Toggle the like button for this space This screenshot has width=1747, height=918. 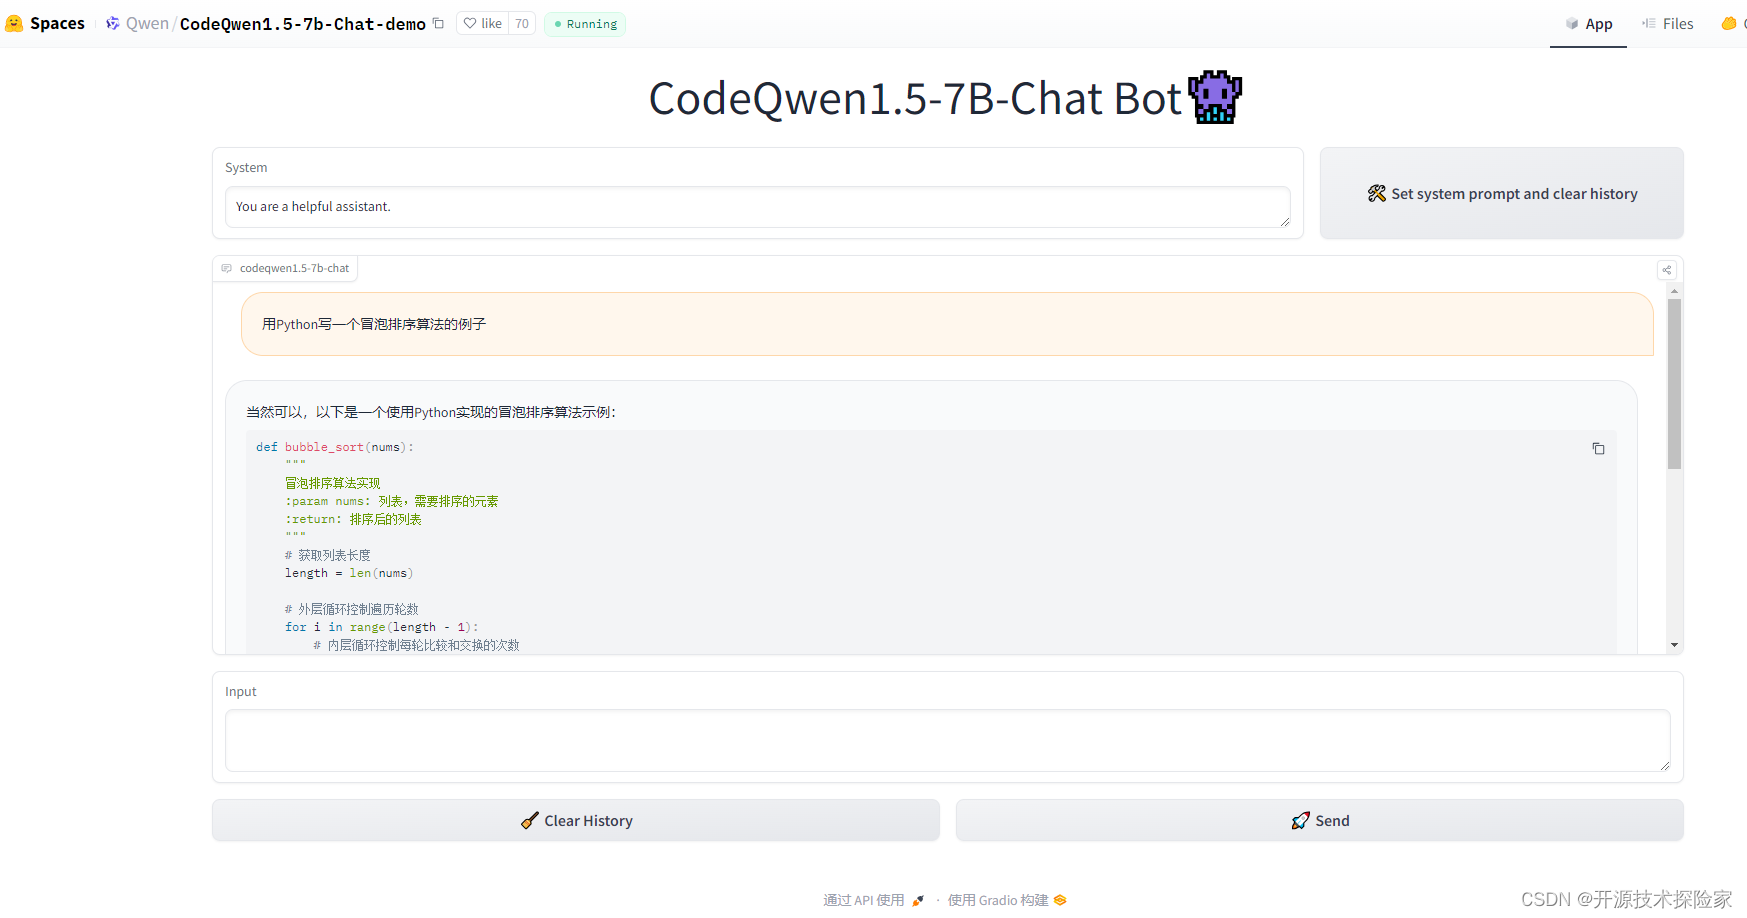pos(481,22)
